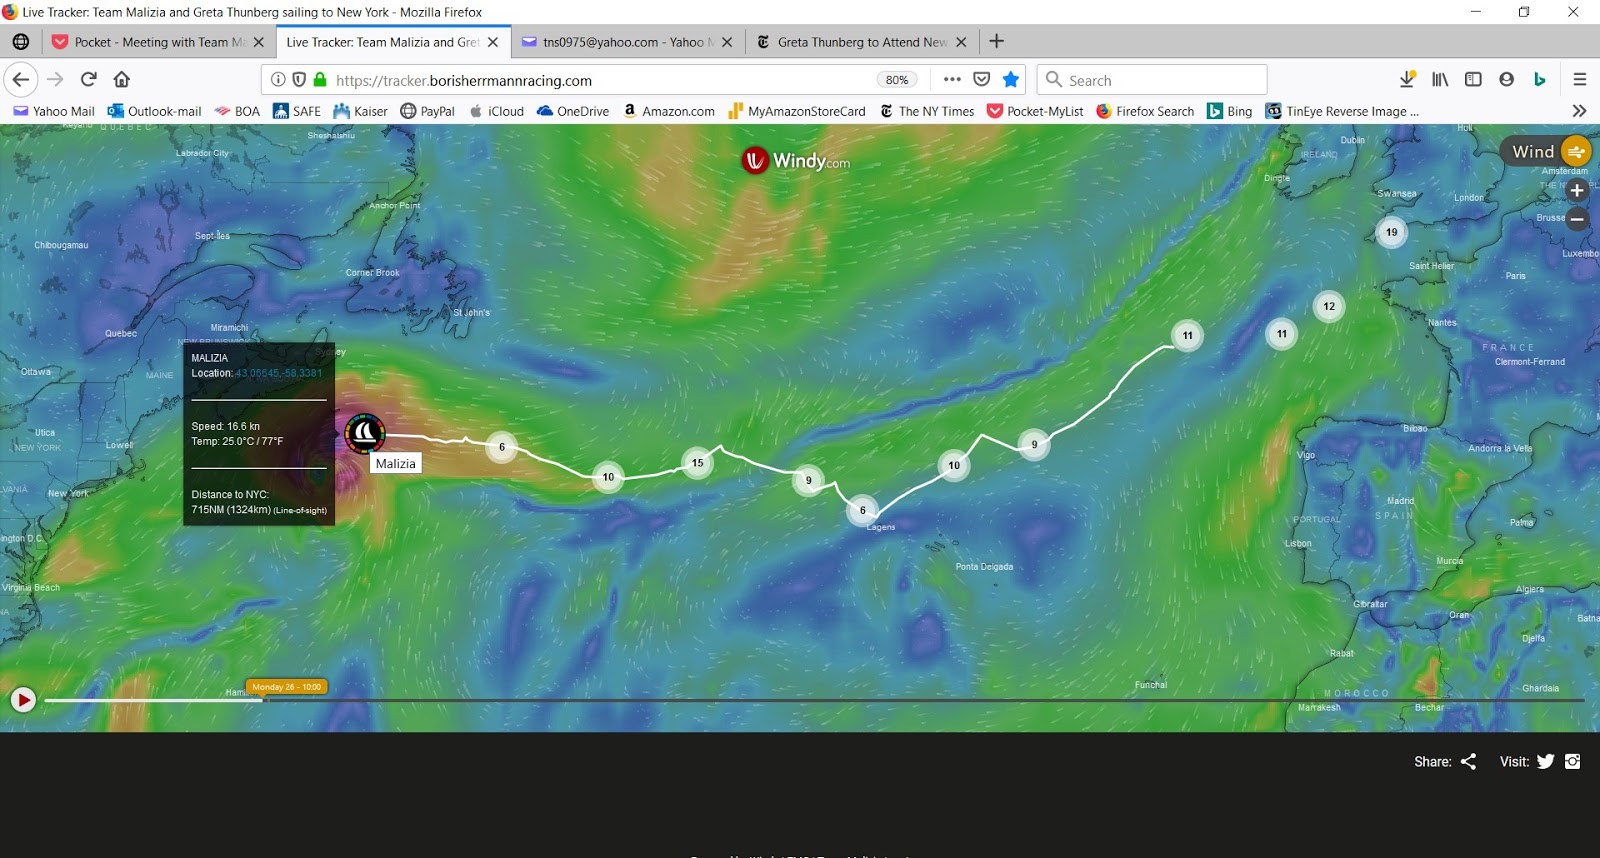
Task: Open the pinned globe tab
Action: (21, 42)
